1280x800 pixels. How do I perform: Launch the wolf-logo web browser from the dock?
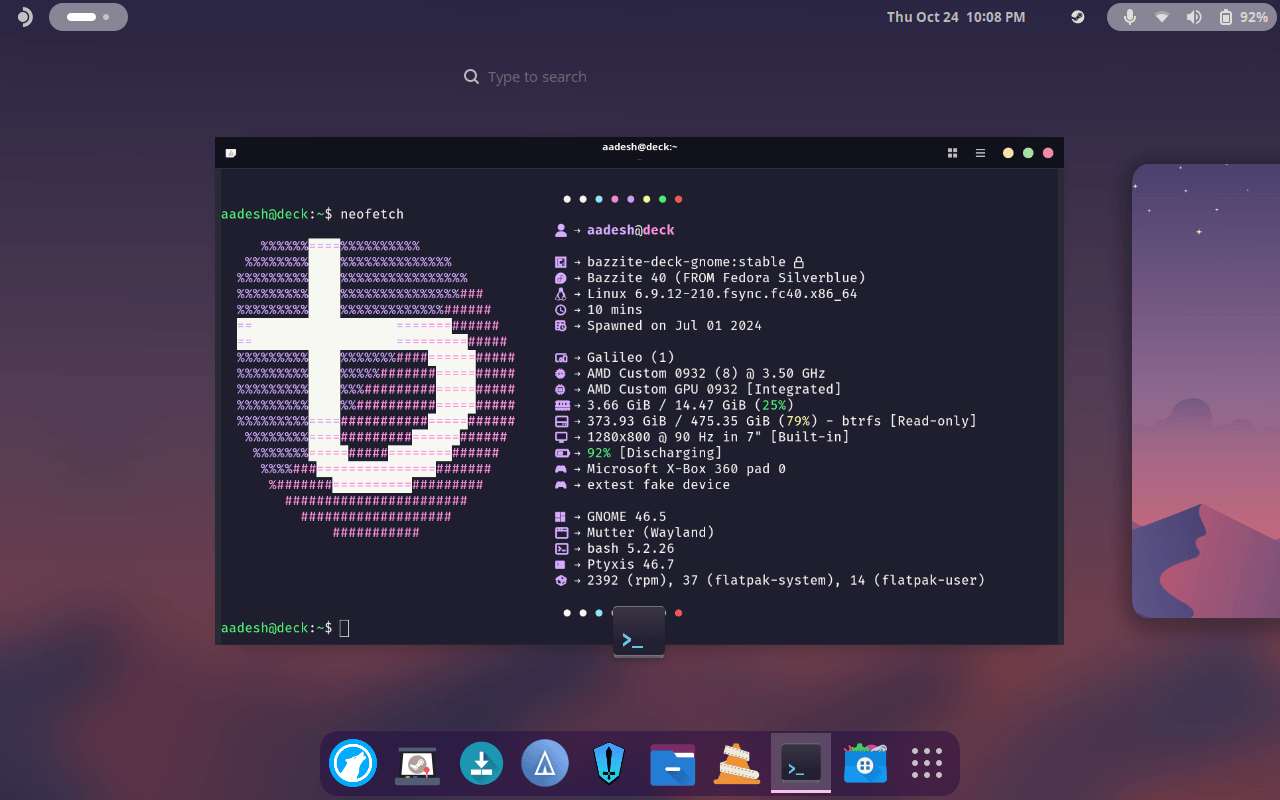click(x=353, y=763)
